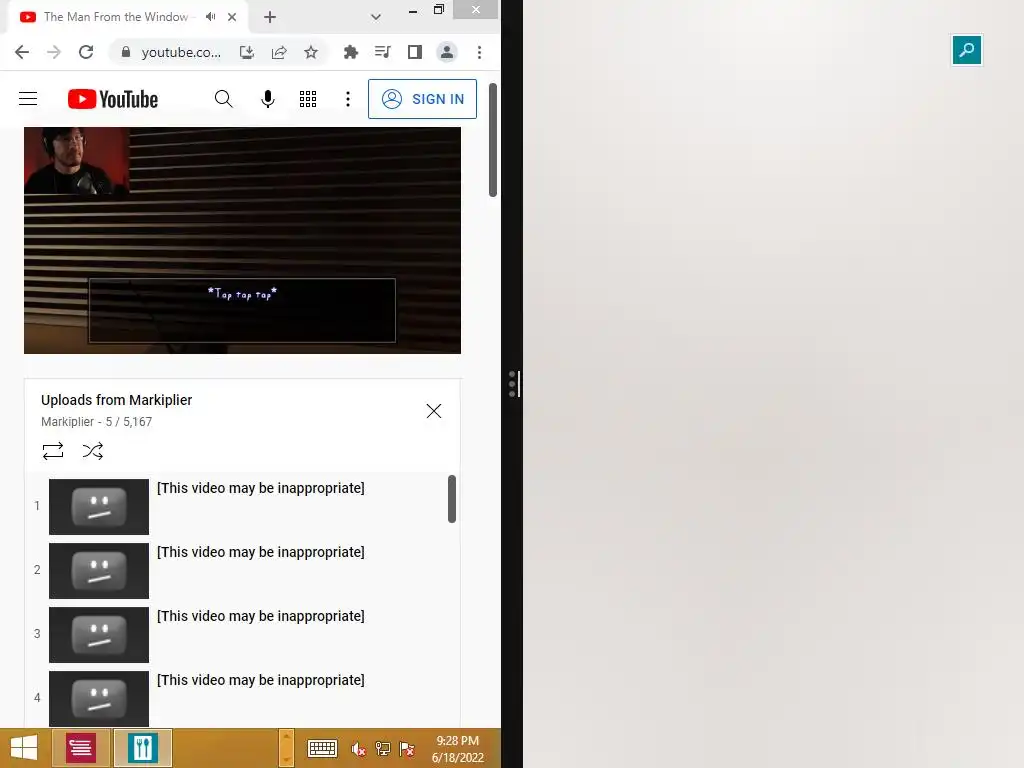The image size is (1024, 768).
Task: Click split-view divider handle
Action: click(513, 384)
